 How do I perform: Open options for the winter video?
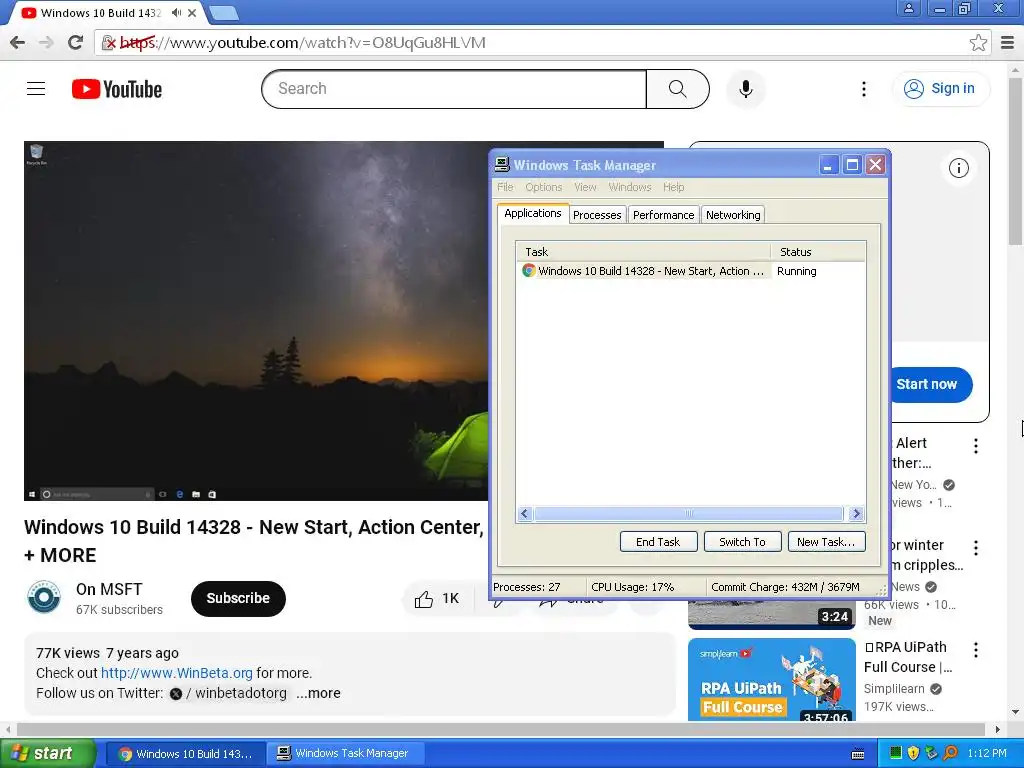point(976,548)
